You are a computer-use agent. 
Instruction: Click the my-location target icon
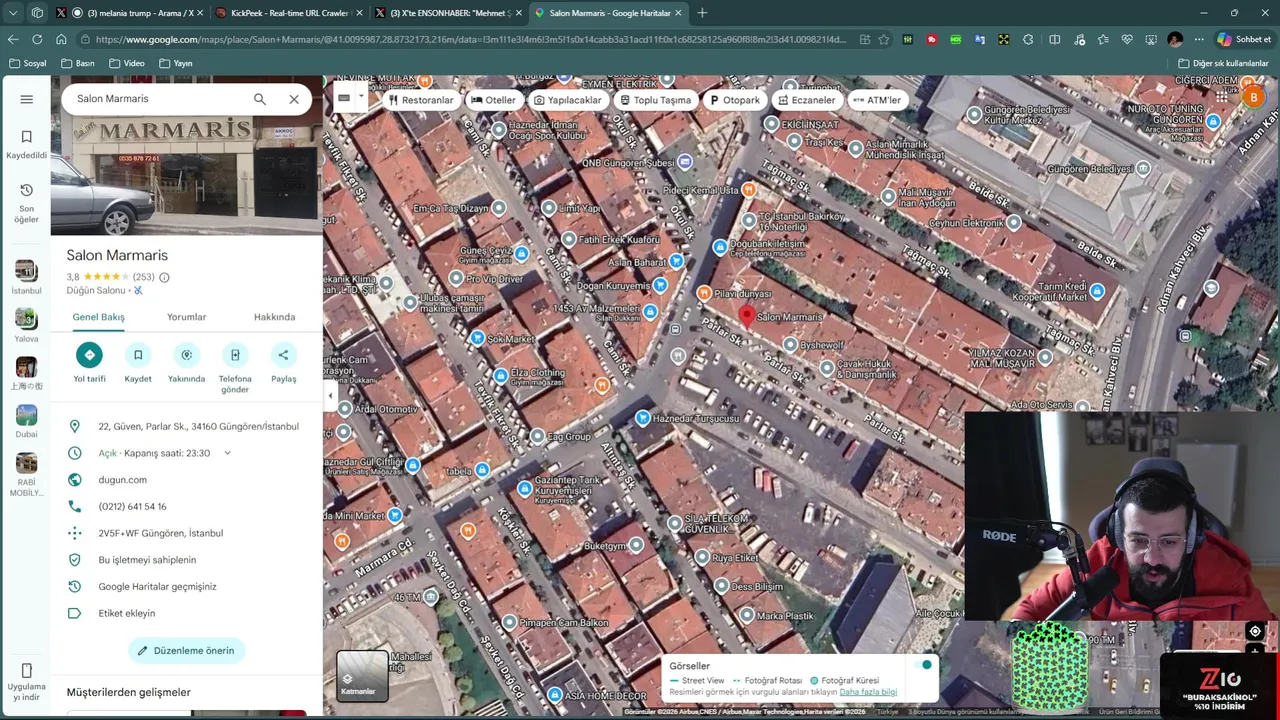click(x=1255, y=631)
